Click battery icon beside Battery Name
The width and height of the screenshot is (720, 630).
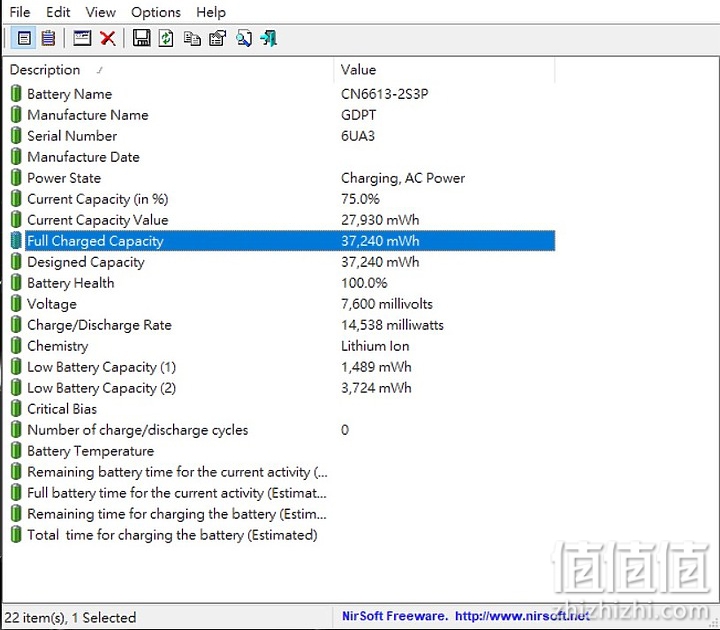pos(16,94)
